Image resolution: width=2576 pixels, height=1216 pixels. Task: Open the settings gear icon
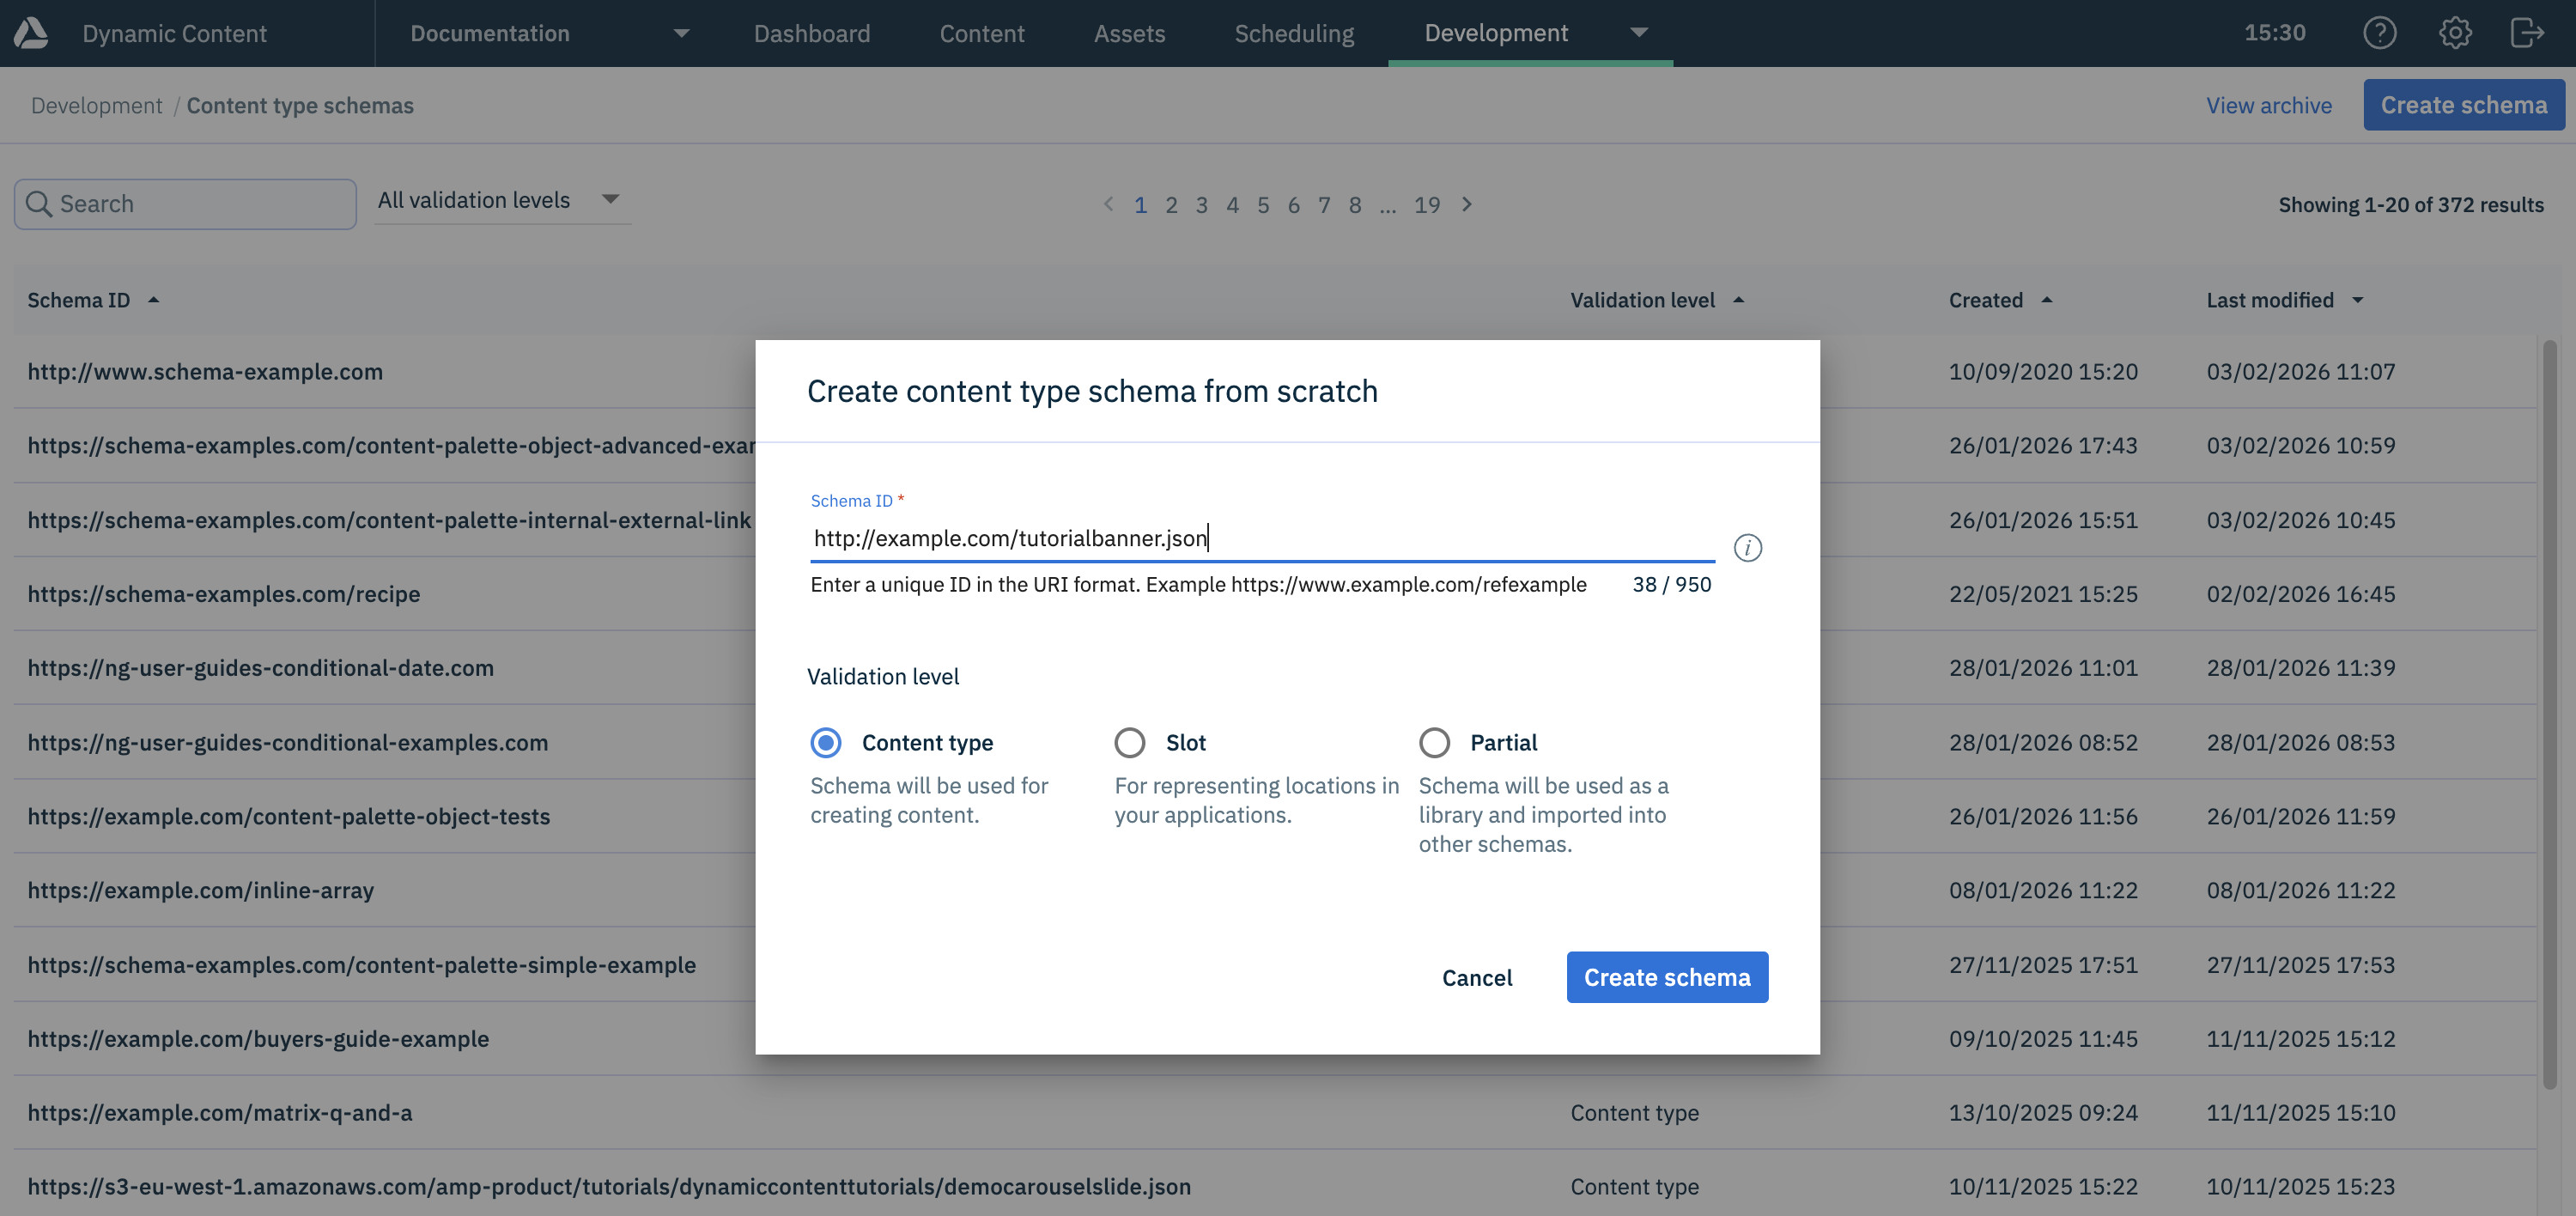click(x=2454, y=33)
